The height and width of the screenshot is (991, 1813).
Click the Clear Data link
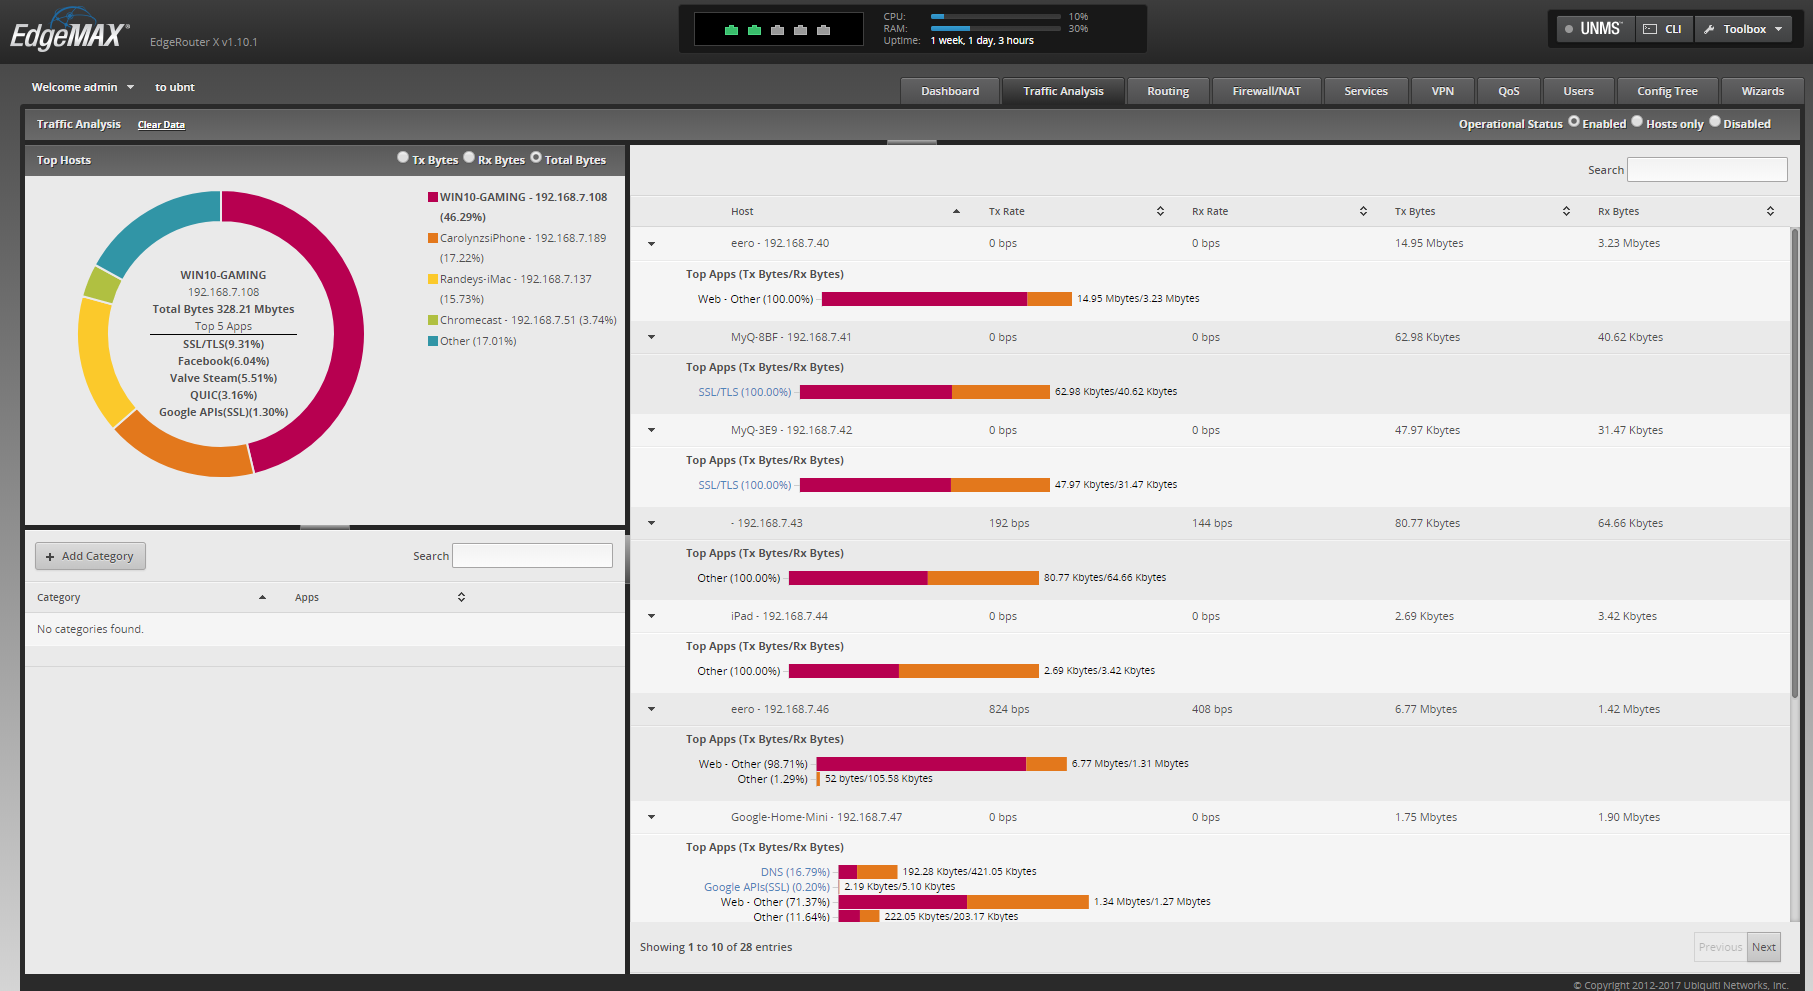(x=161, y=125)
